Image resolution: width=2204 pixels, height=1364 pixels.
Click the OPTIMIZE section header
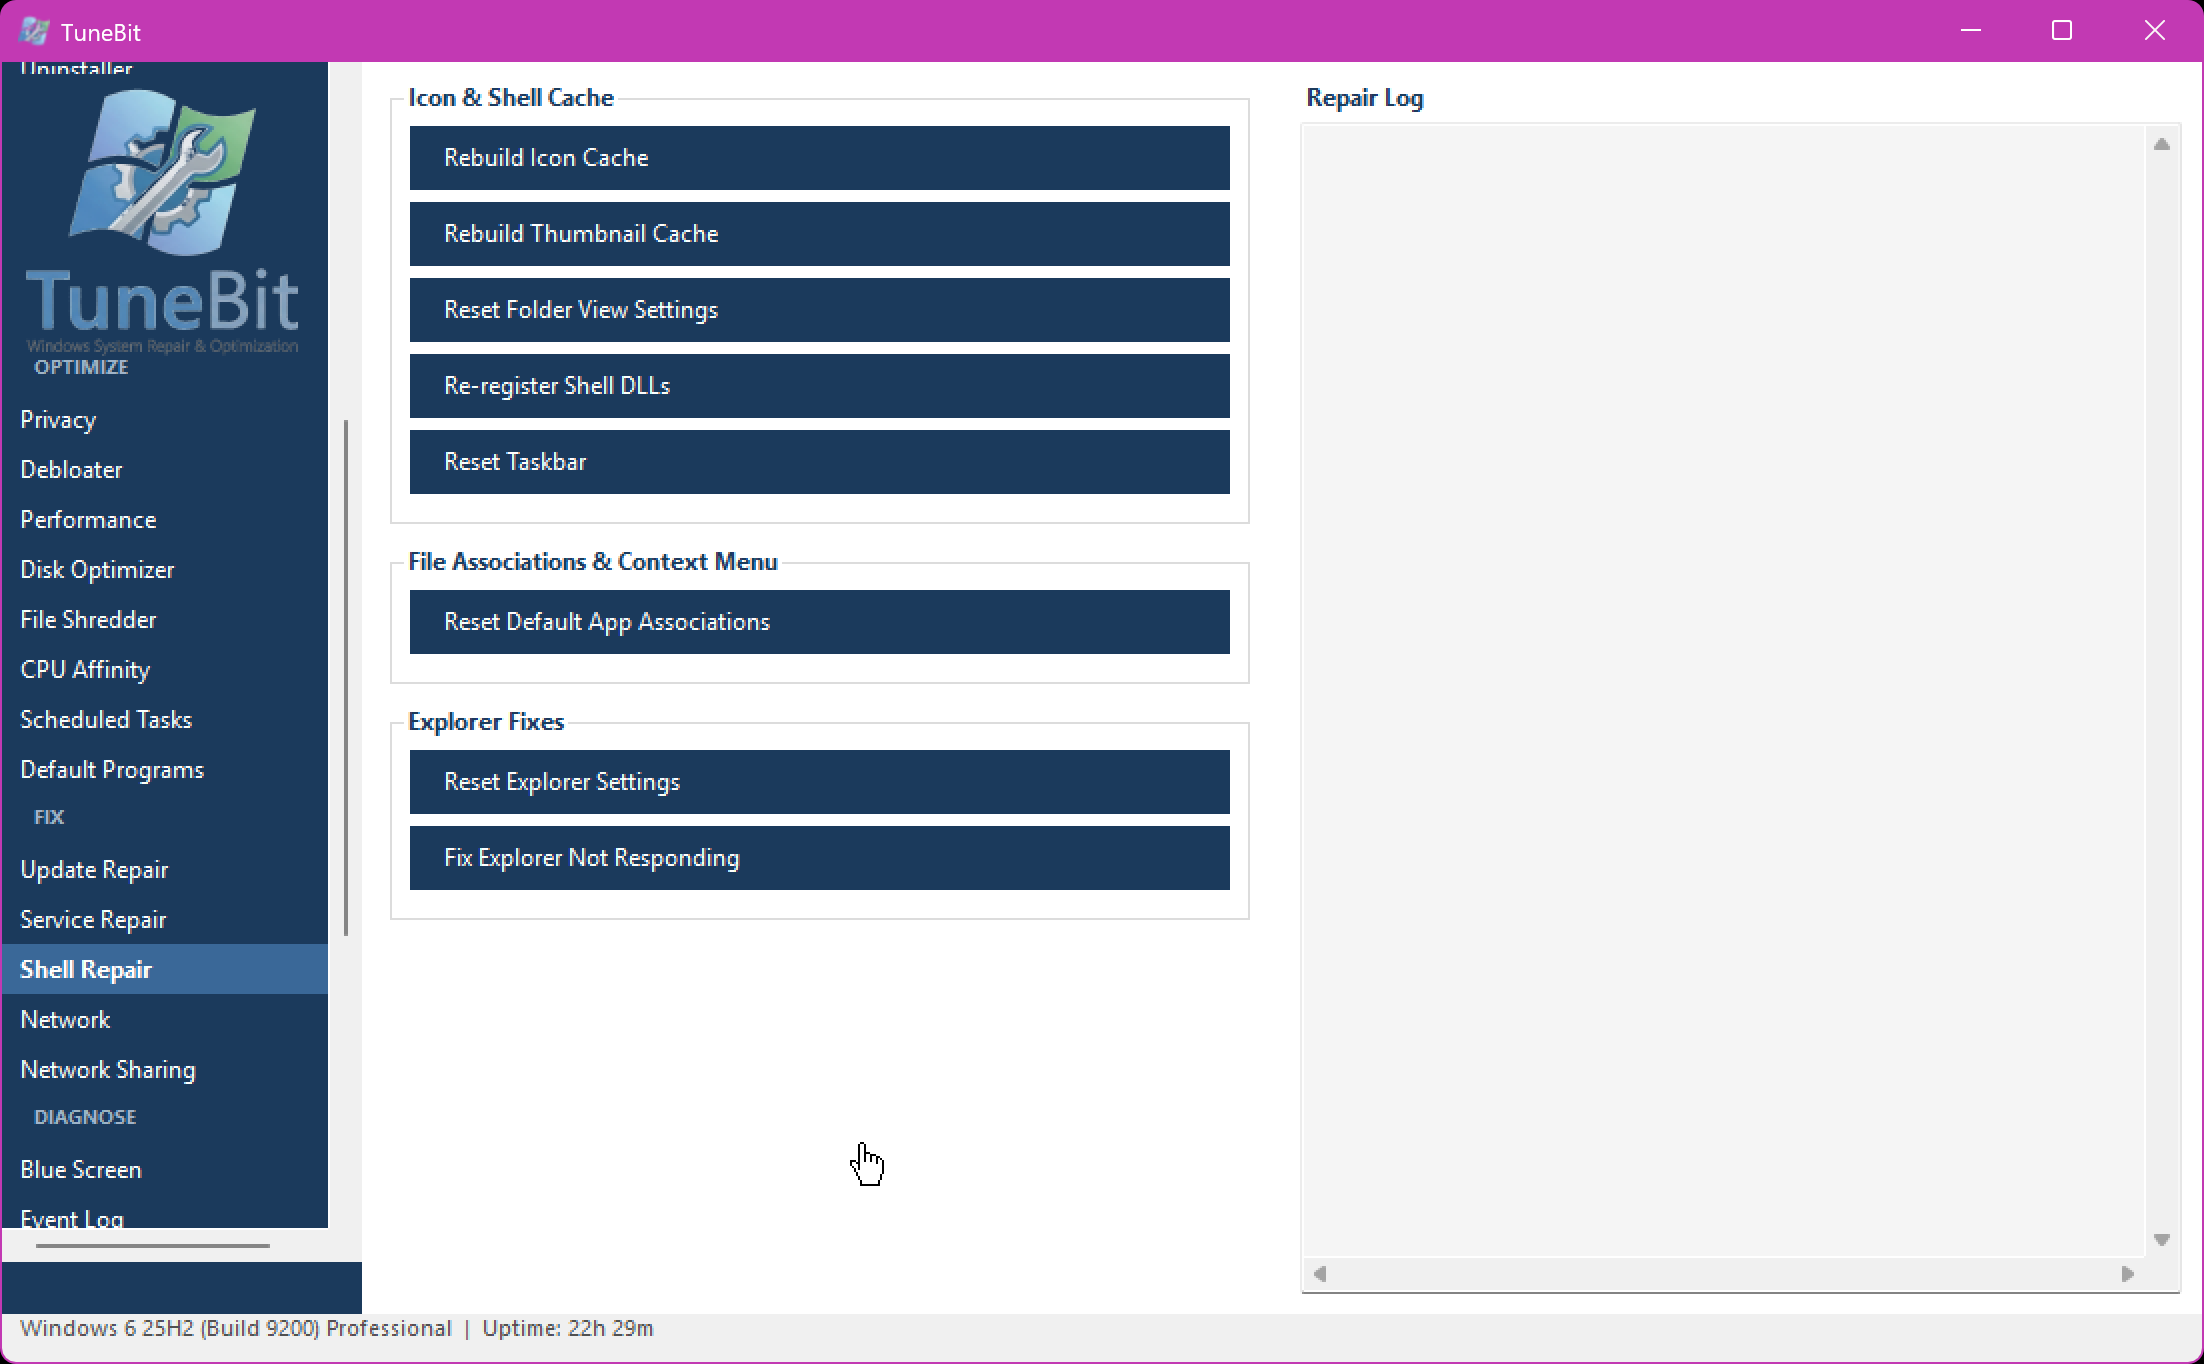[x=81, y=367]
